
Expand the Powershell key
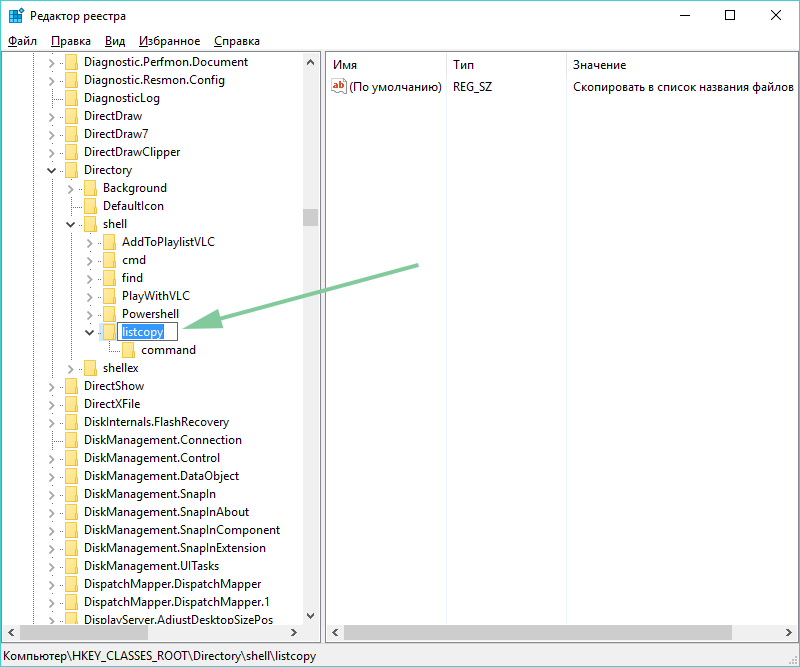click(x=89, y=315)
